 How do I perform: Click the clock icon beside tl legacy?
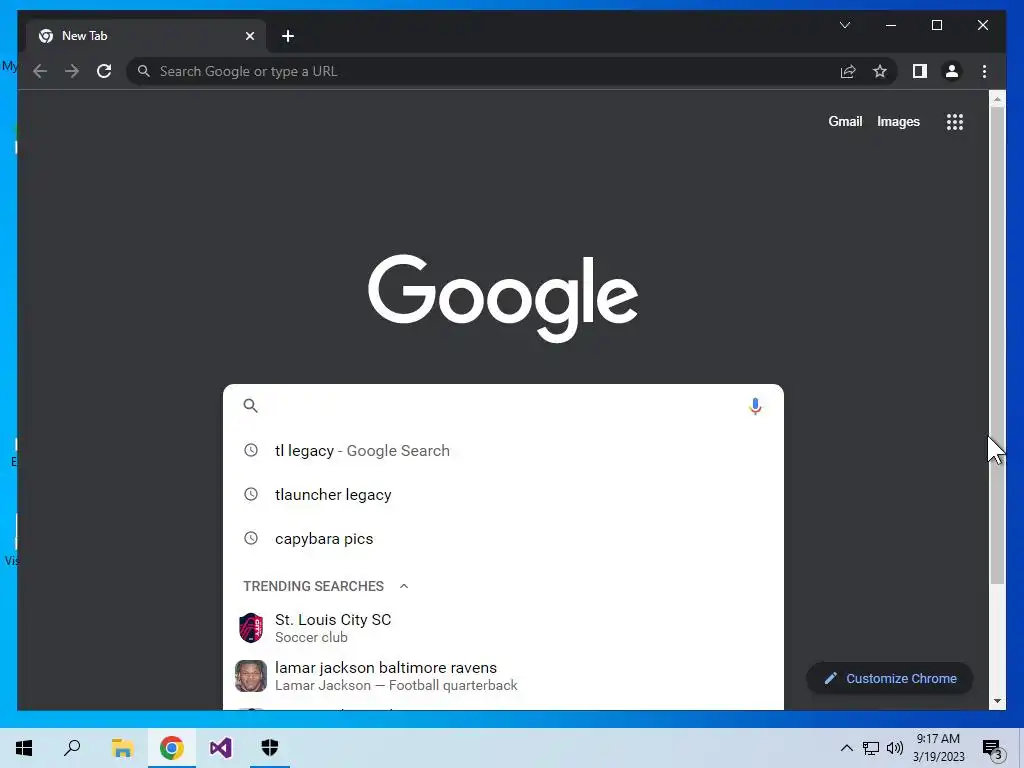pyautogui.click(x=251, y=450)
